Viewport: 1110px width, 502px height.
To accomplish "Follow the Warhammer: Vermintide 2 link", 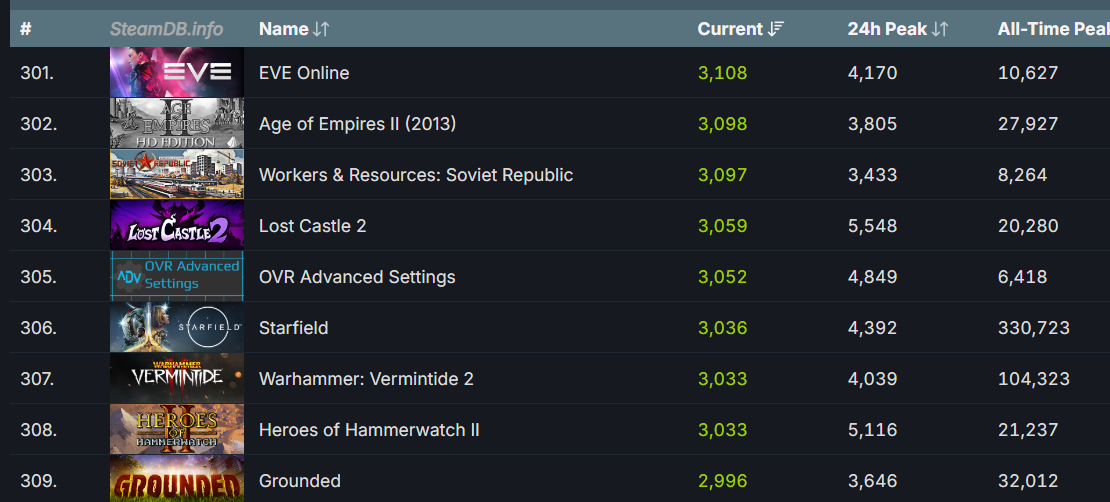I will click(366, 379).
